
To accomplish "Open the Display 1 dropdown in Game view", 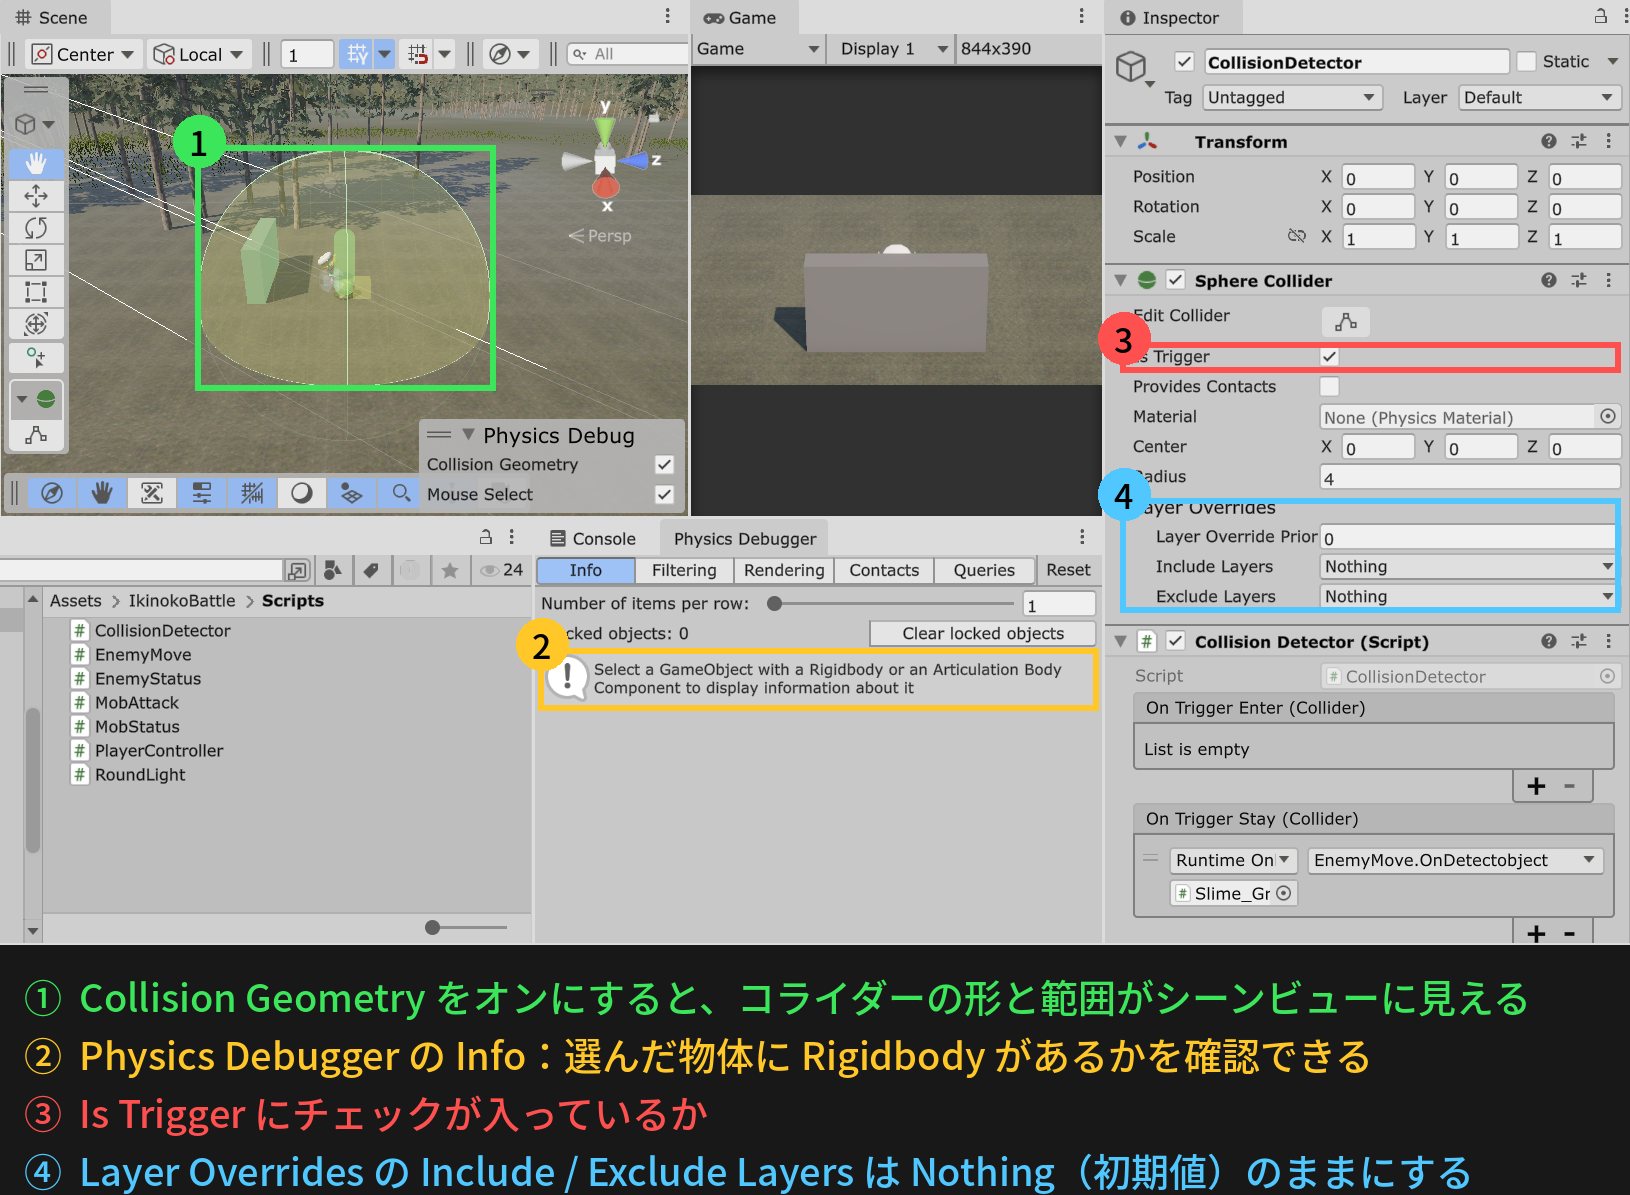I will (893, 48).
